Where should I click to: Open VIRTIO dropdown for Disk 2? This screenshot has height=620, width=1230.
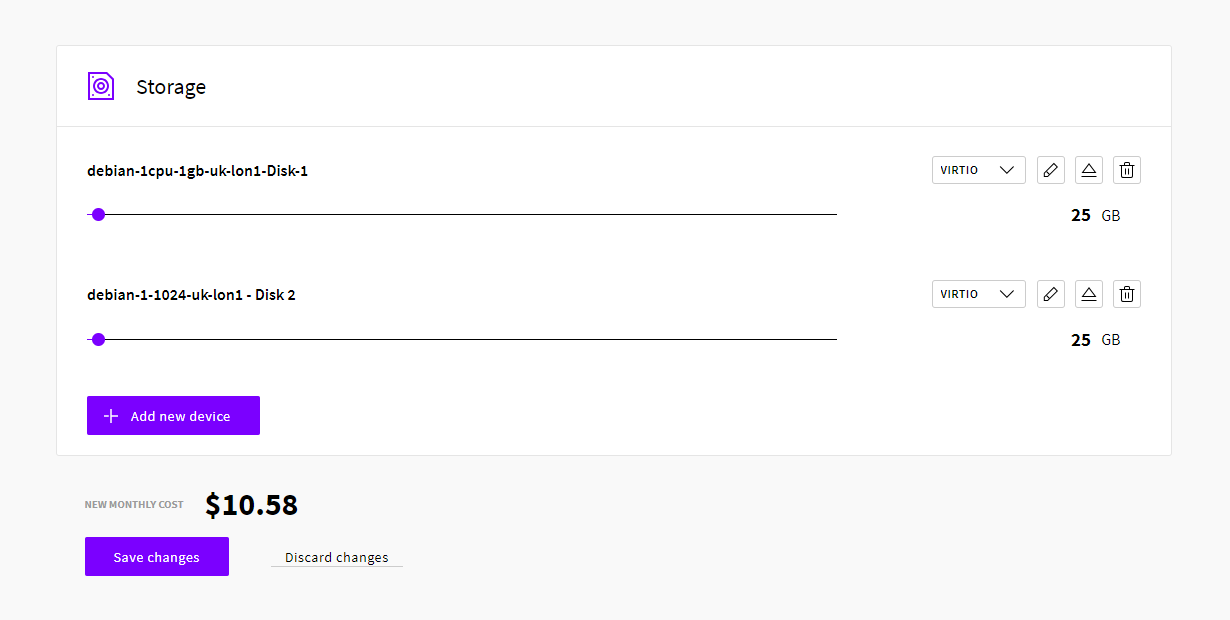pyautogui.click(x=978, y=294)
